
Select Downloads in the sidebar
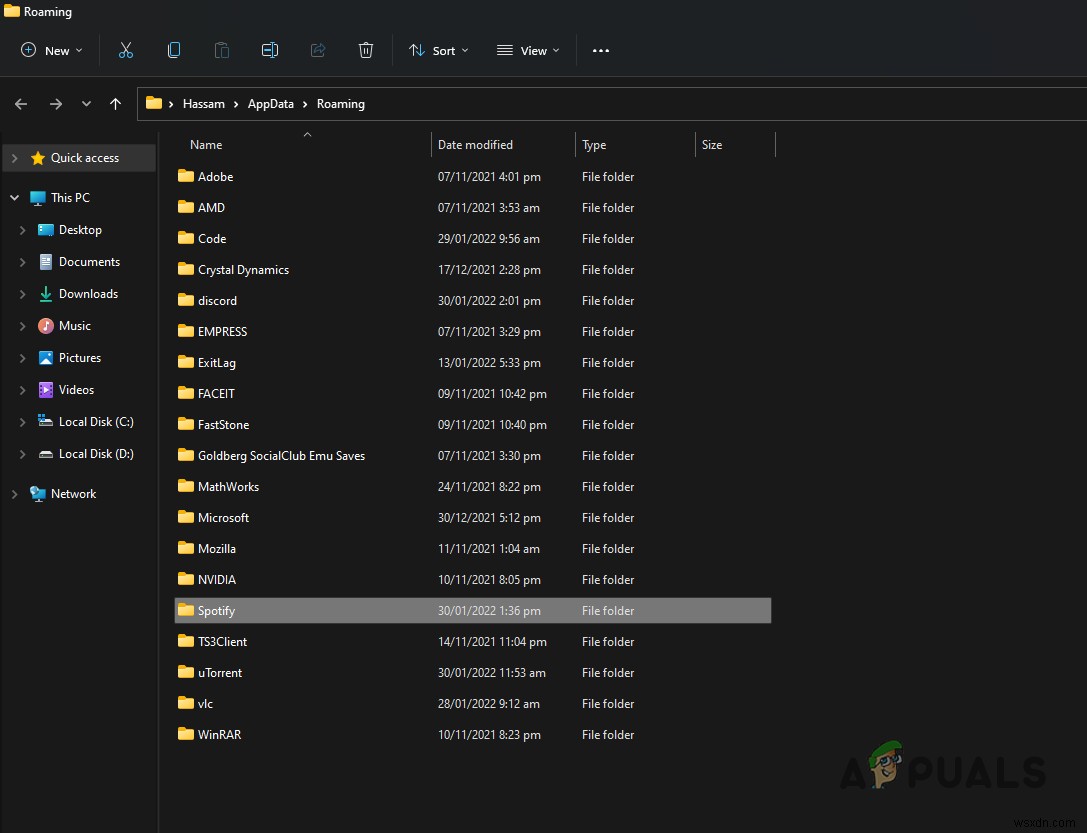[x=88, y=293]
